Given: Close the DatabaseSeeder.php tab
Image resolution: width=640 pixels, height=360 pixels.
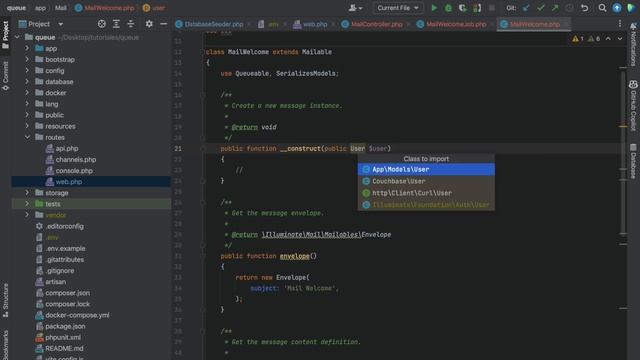Looking at the screenshot, I should [249, 24].
